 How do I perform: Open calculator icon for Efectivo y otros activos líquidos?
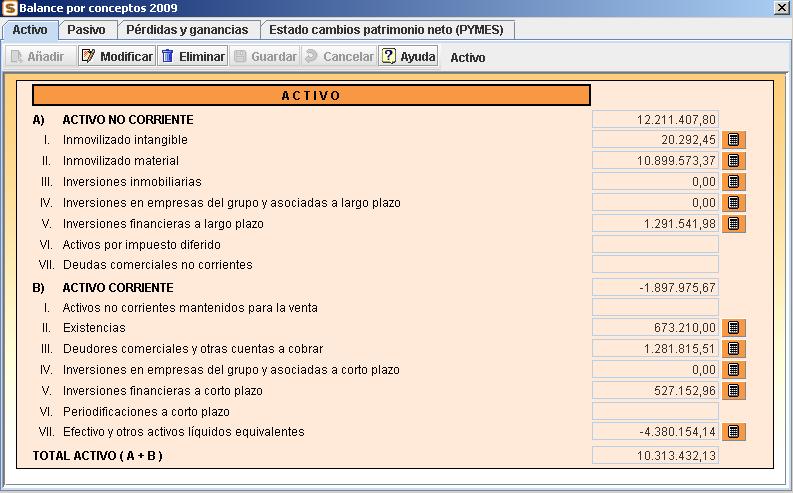point(734,432)
